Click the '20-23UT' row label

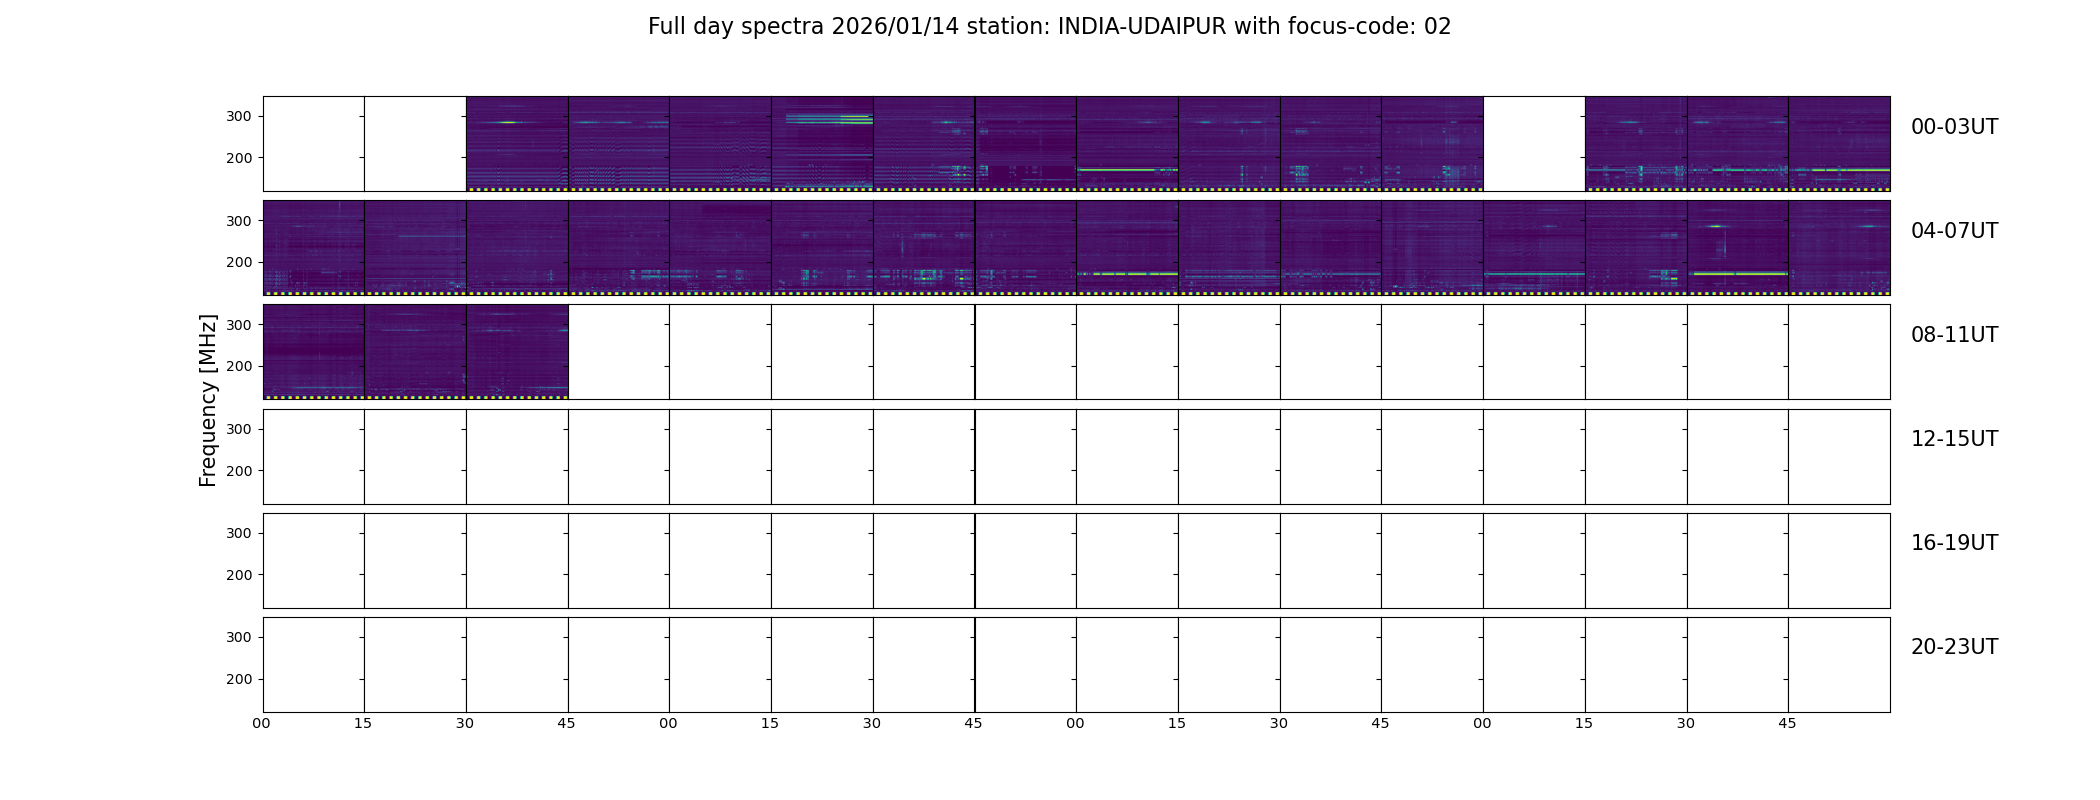(1954, 647)
